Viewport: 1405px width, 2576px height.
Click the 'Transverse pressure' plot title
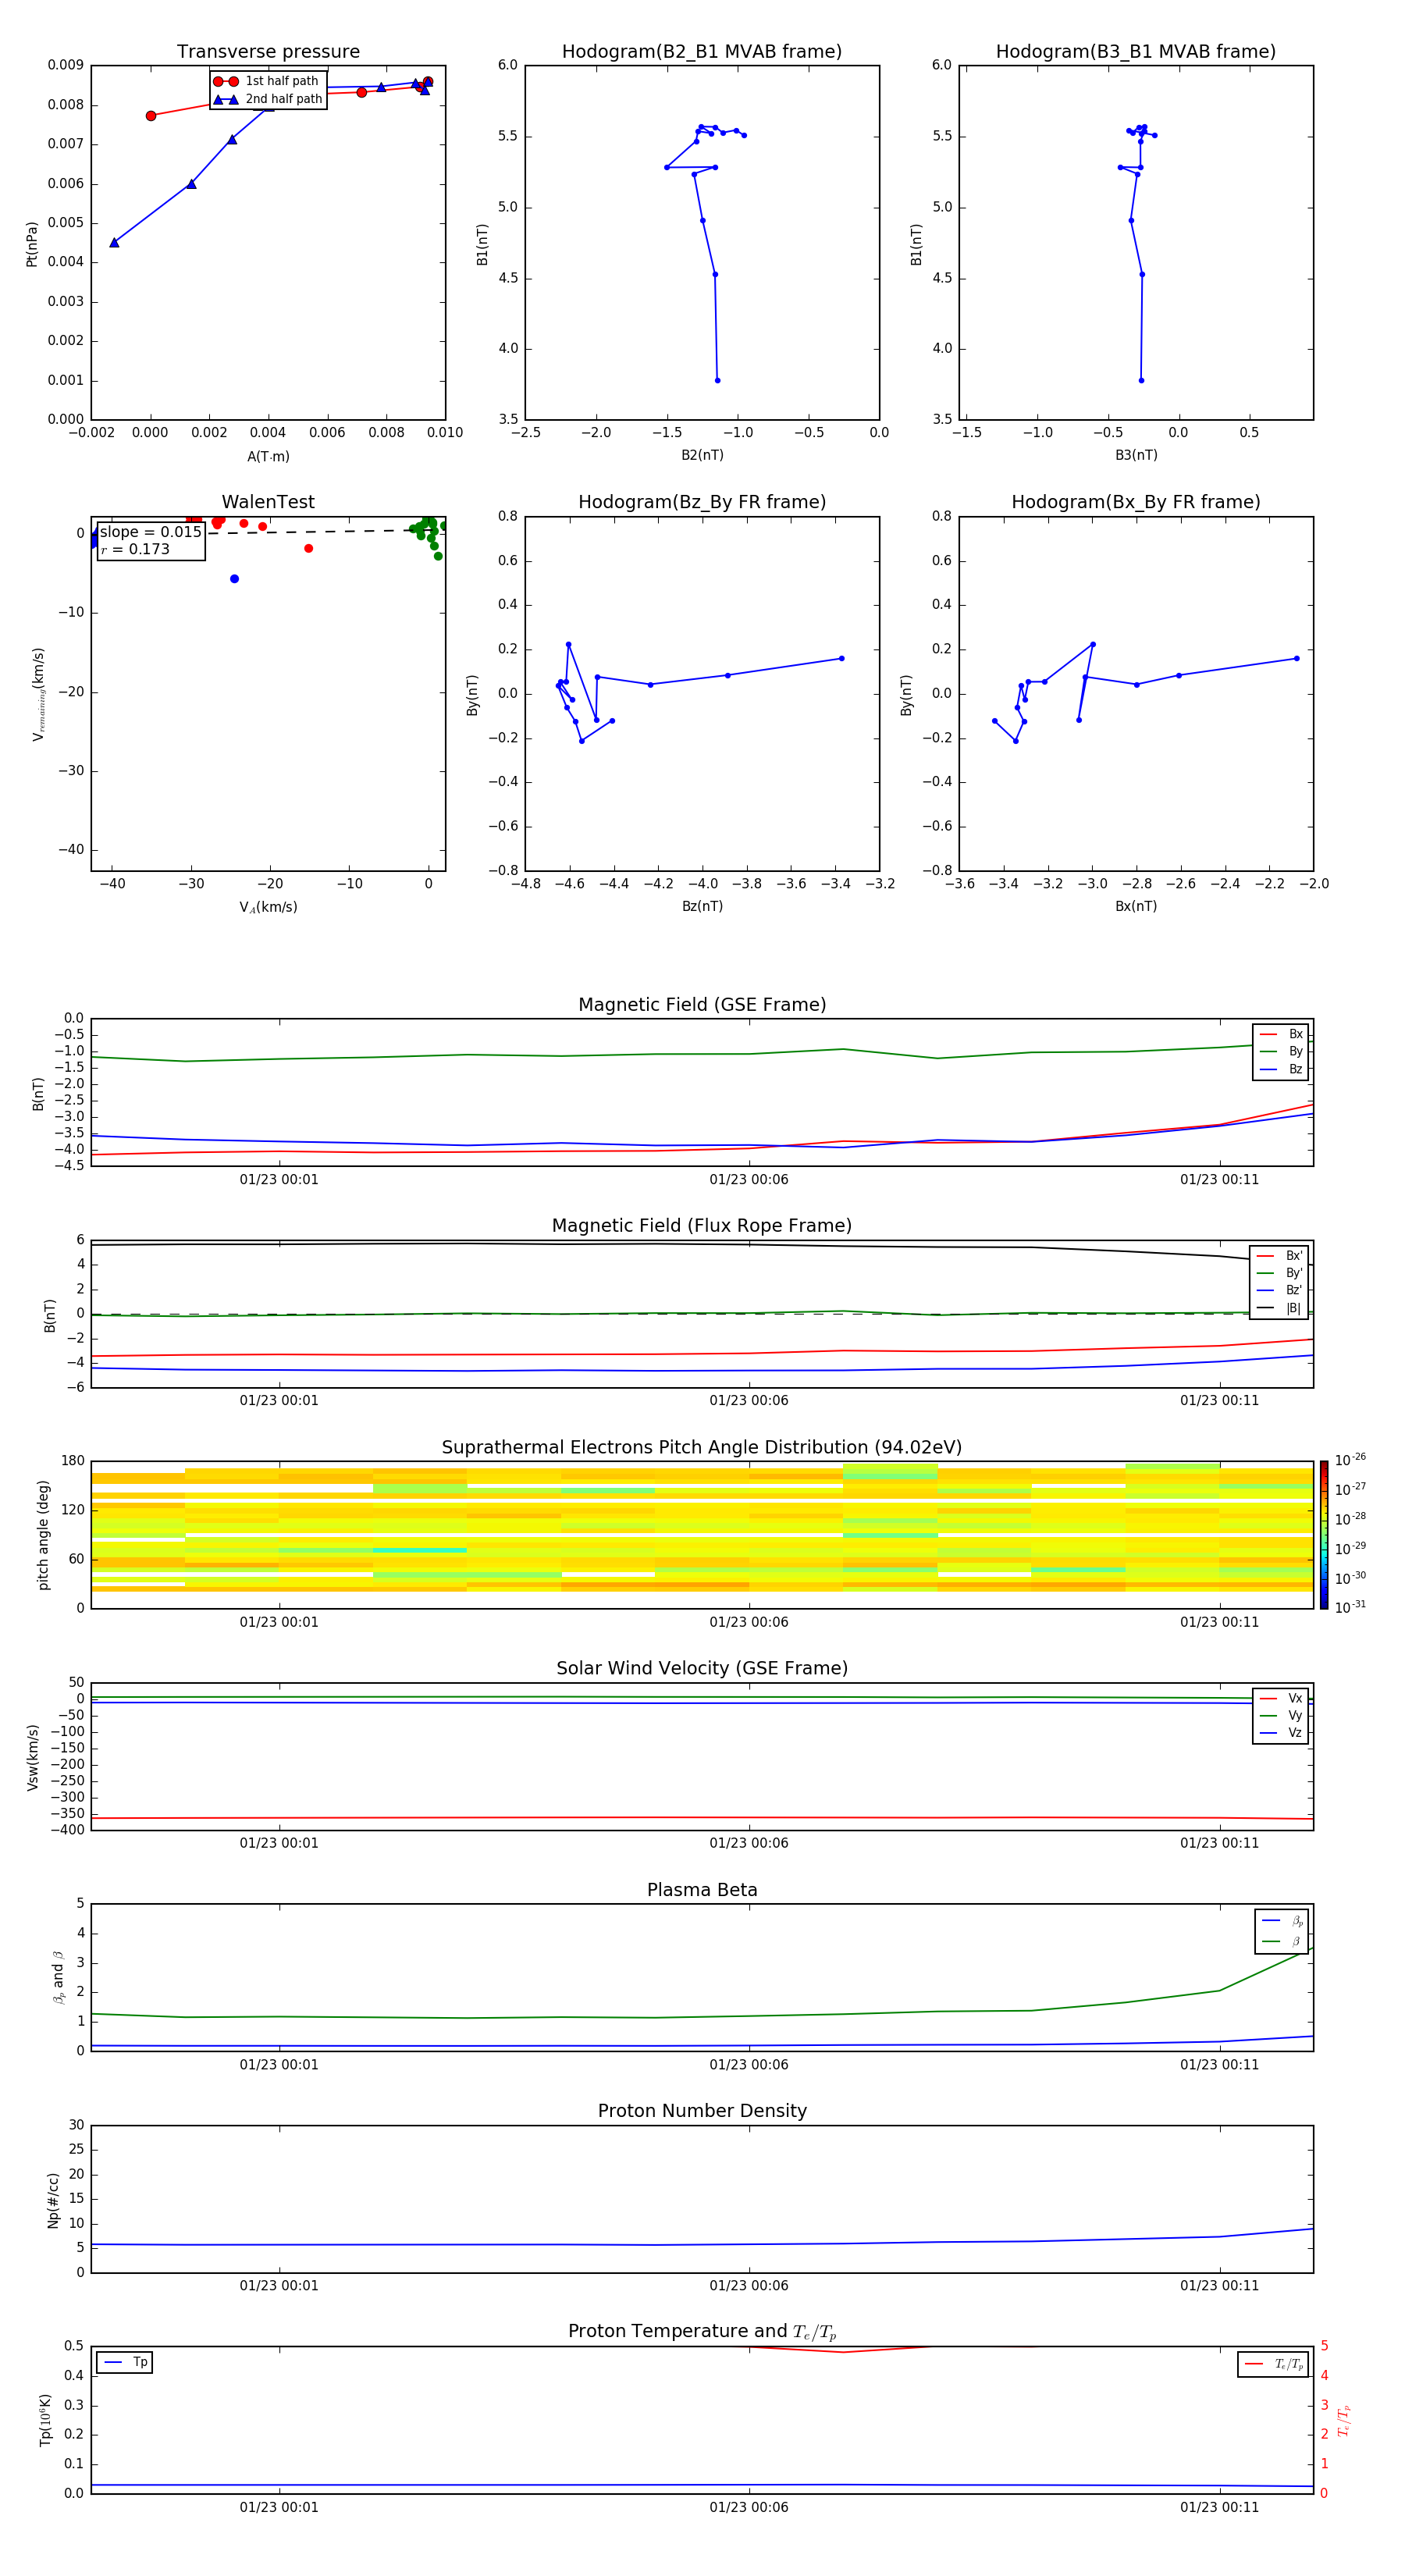tap(268, 52)
